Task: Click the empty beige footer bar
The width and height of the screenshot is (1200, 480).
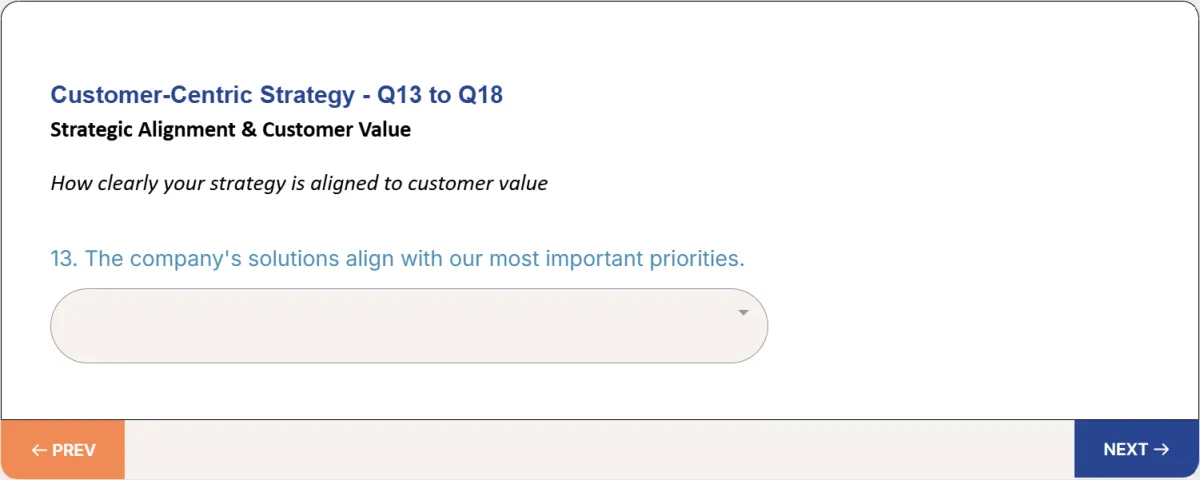Action: click(x=599, y=450)
